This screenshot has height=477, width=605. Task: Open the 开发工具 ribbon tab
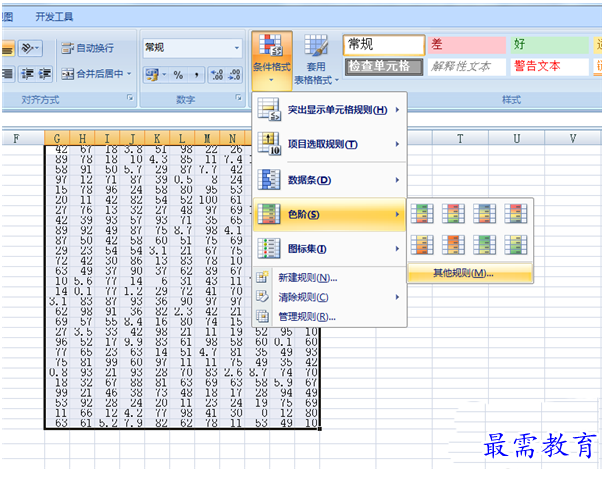coord(54,17)
